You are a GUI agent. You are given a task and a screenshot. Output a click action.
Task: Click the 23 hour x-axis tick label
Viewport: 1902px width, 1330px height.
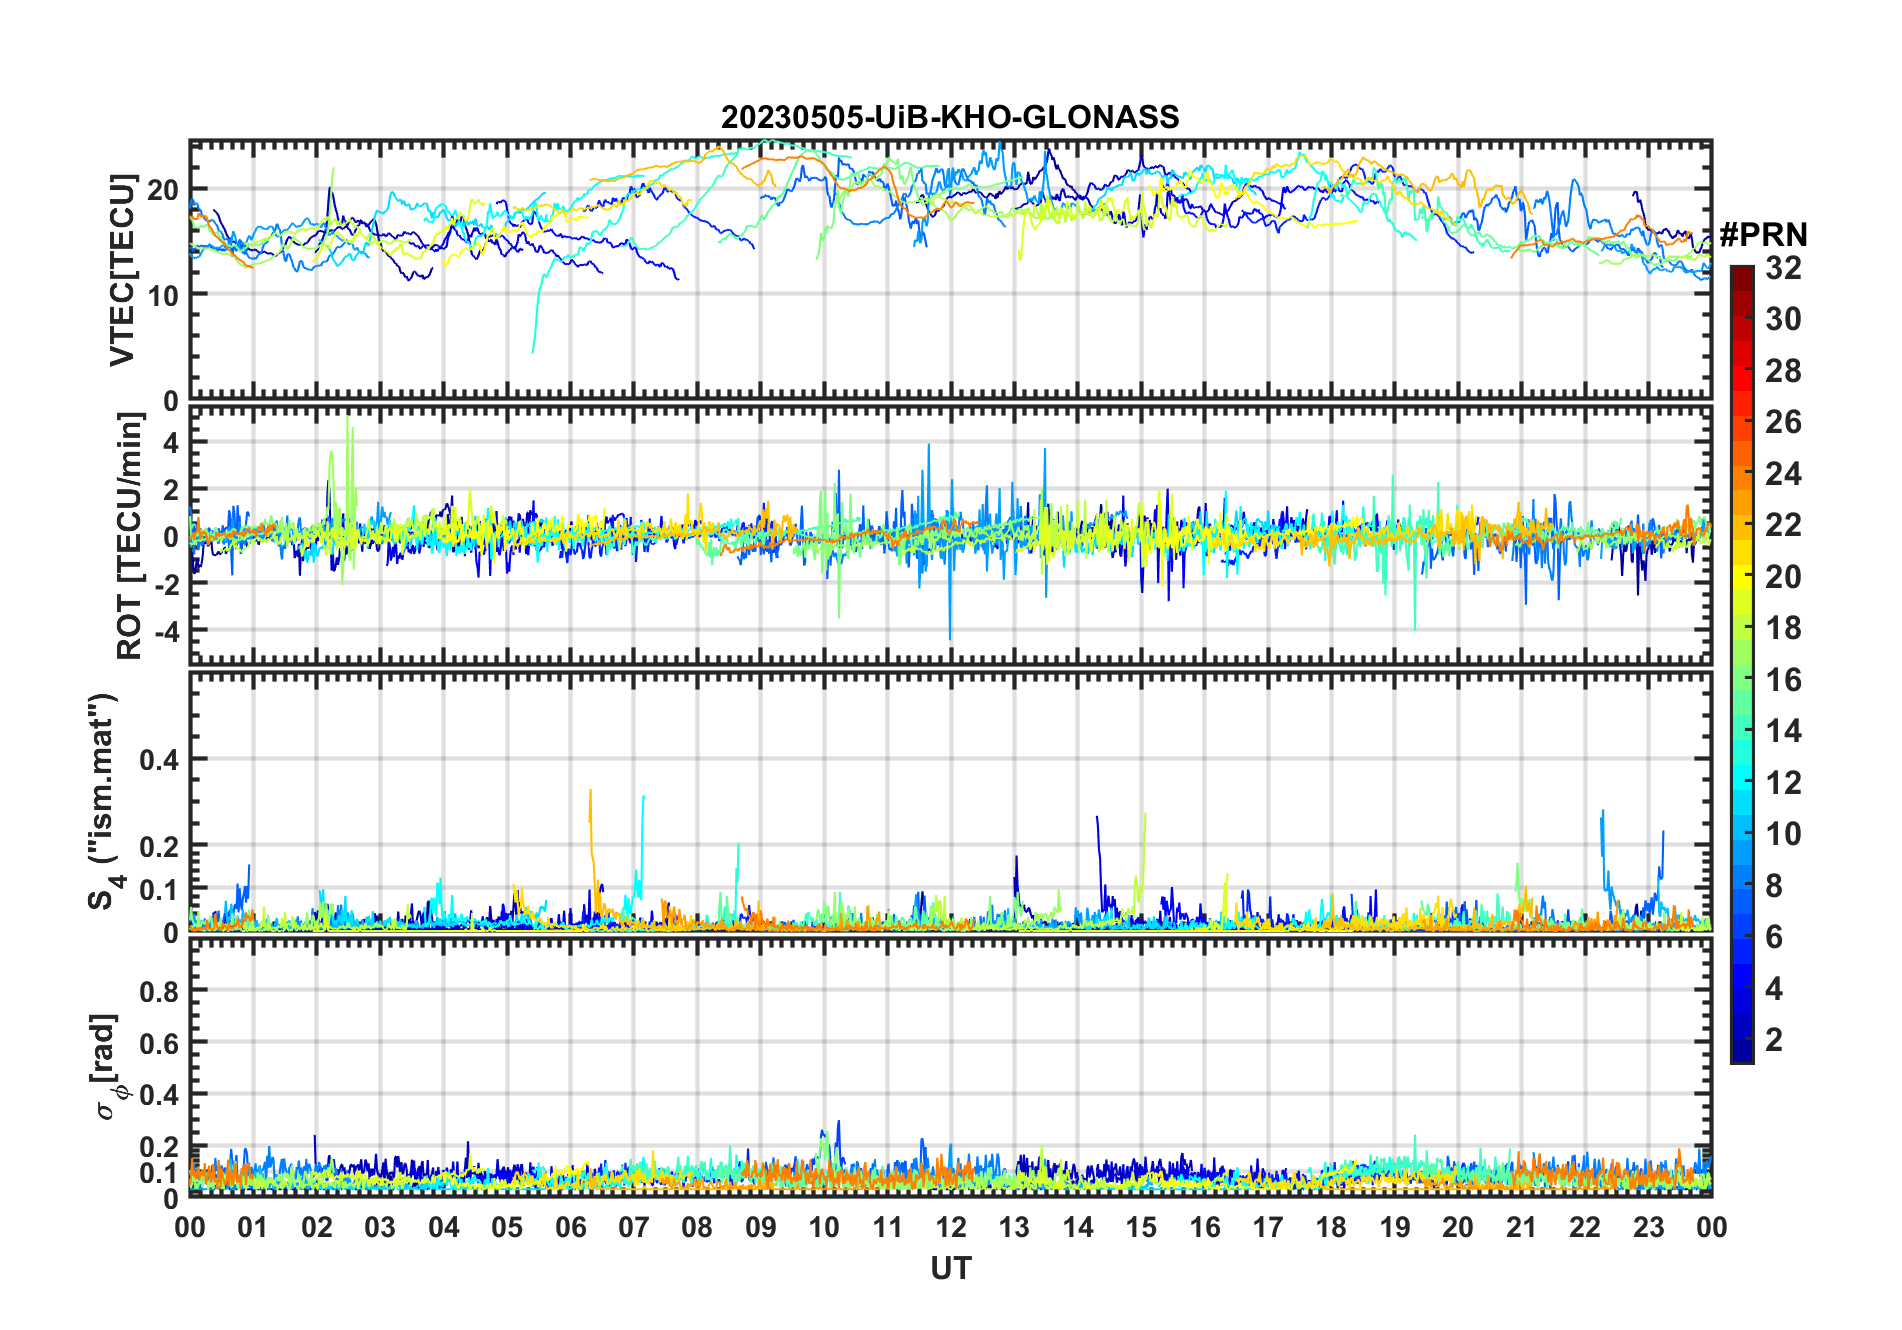(1648, 1227)
